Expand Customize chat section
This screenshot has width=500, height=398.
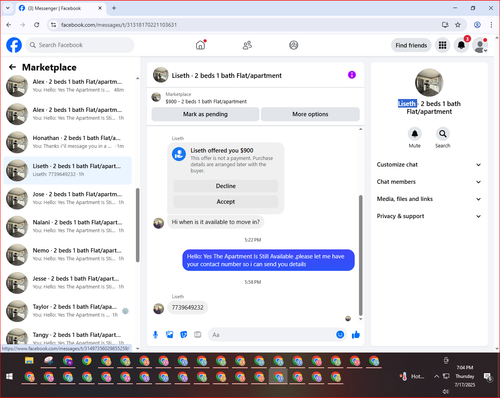tap(429, 164)
